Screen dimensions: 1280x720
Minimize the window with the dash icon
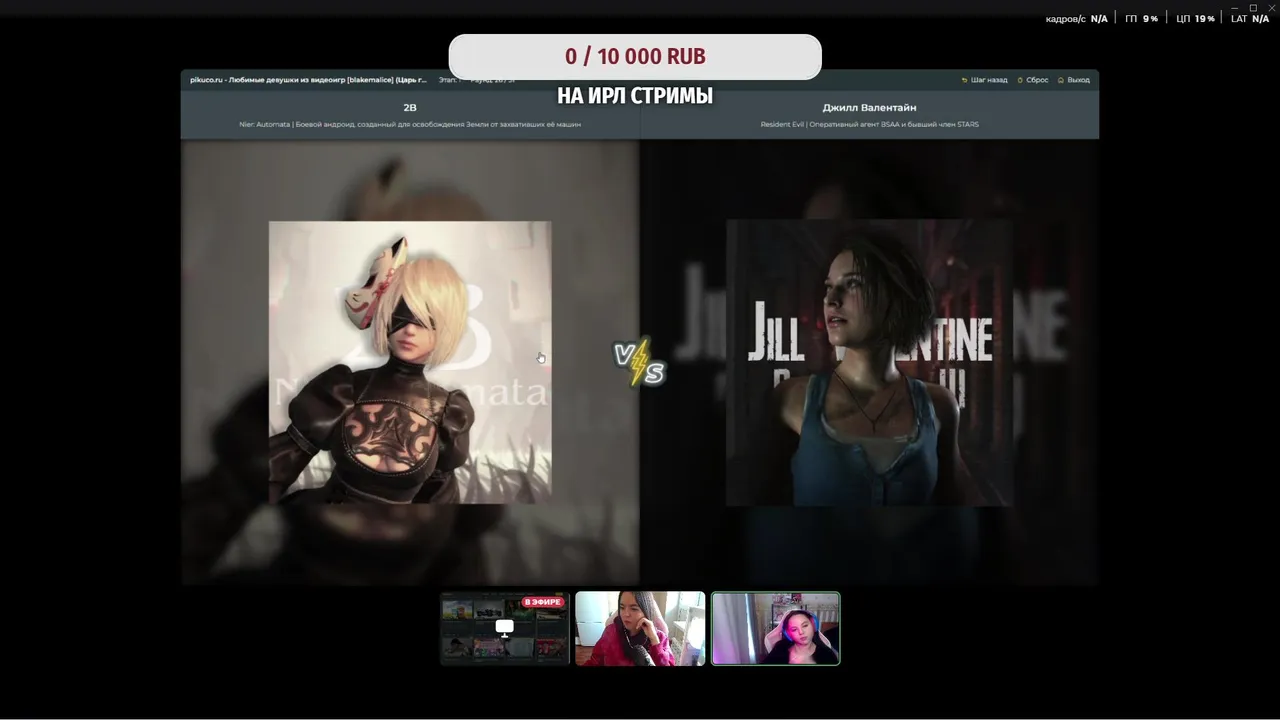coord(1235,7)
